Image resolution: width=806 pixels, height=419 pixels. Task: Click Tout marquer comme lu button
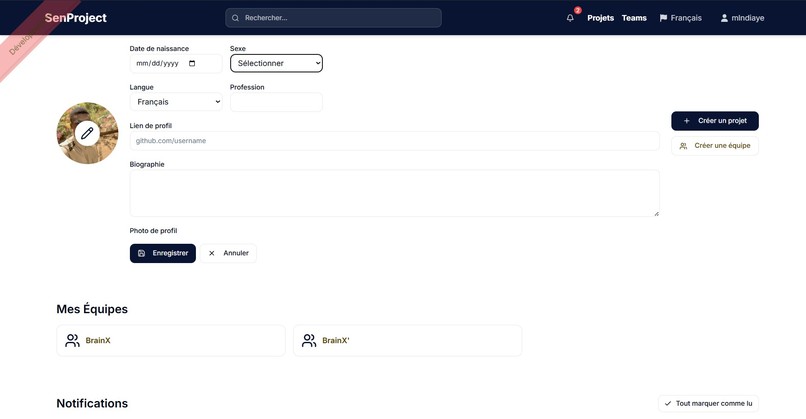[x=708, y=404]
